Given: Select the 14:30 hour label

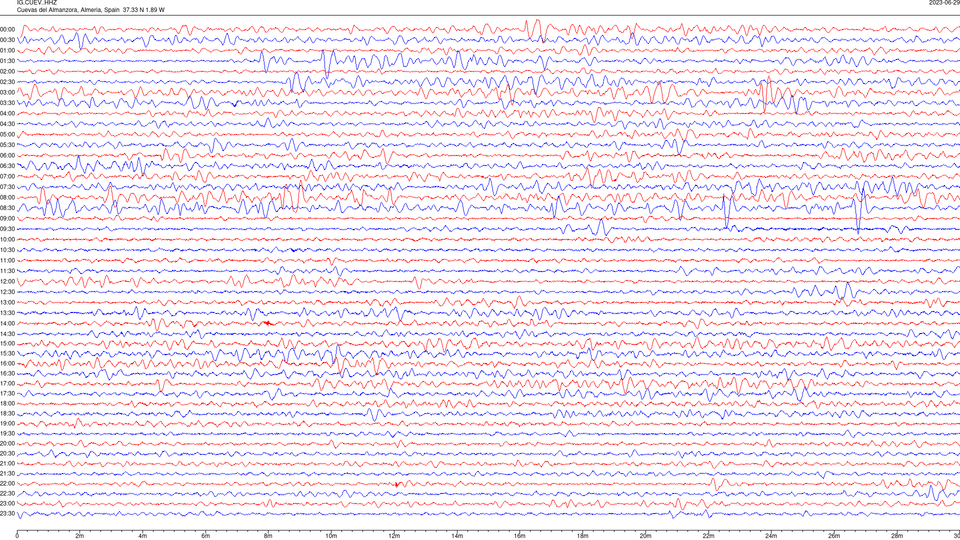Looking at the screenshot, I should [x=7, y=334].
